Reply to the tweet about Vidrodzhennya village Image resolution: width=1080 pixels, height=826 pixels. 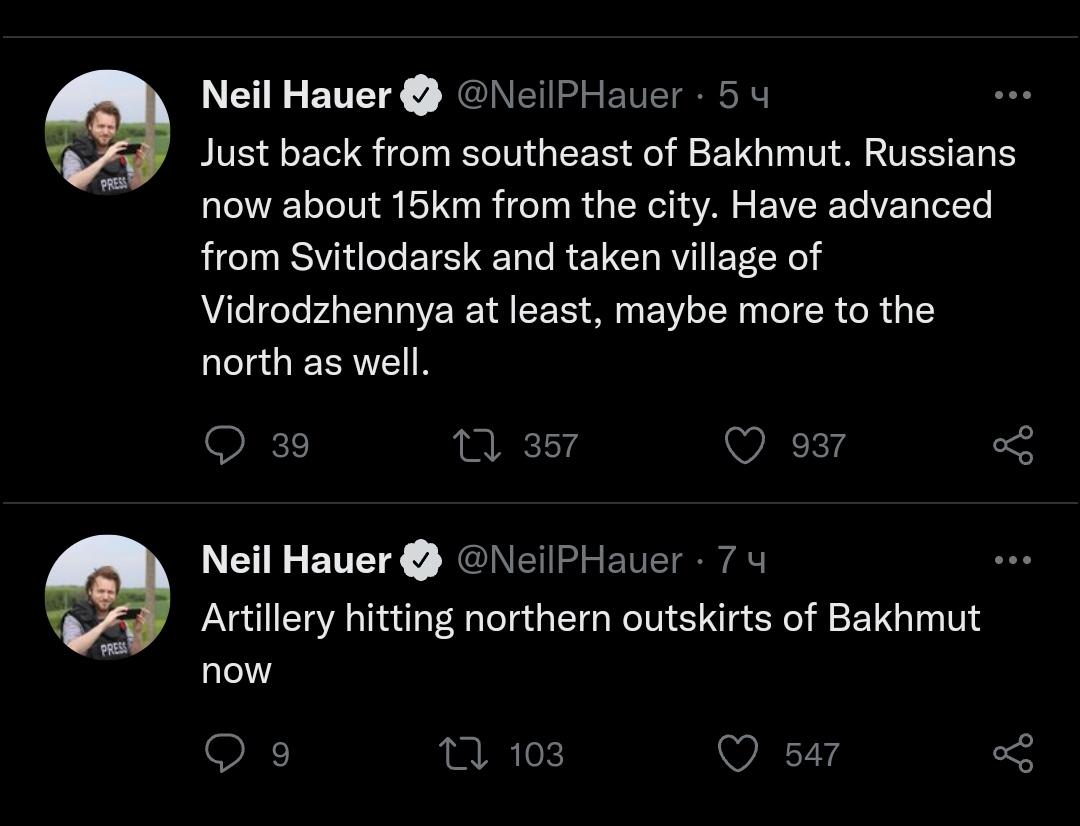[225, 445]
